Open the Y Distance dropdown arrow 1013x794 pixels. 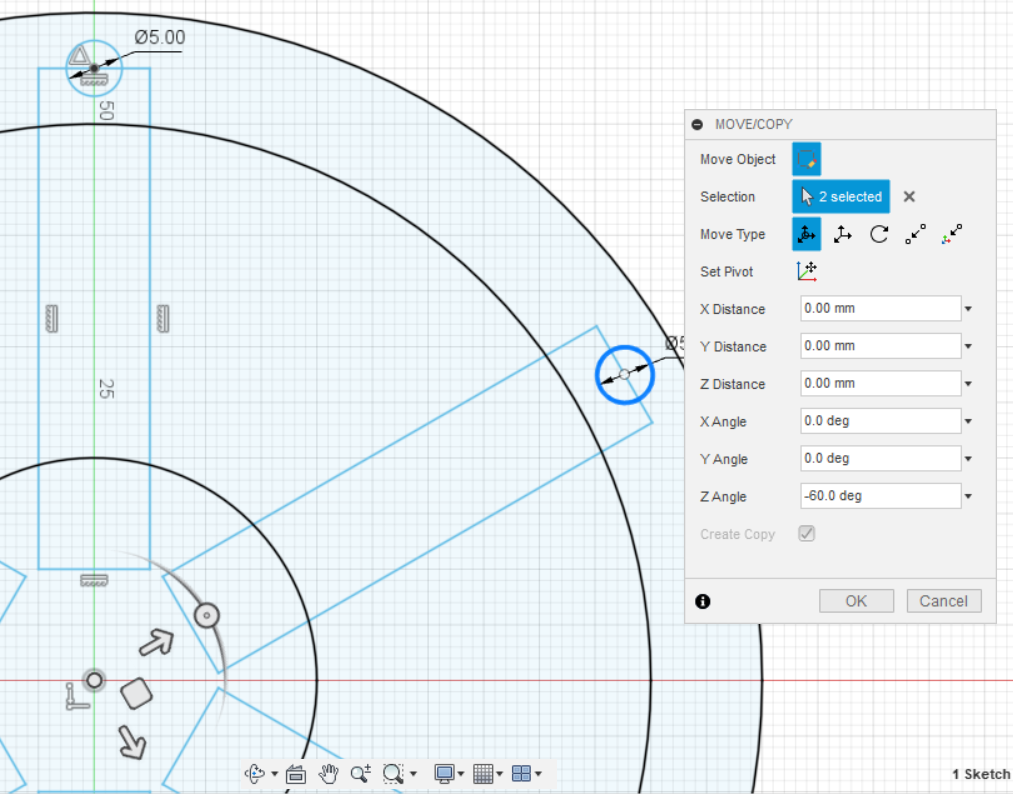coord(968,346)
